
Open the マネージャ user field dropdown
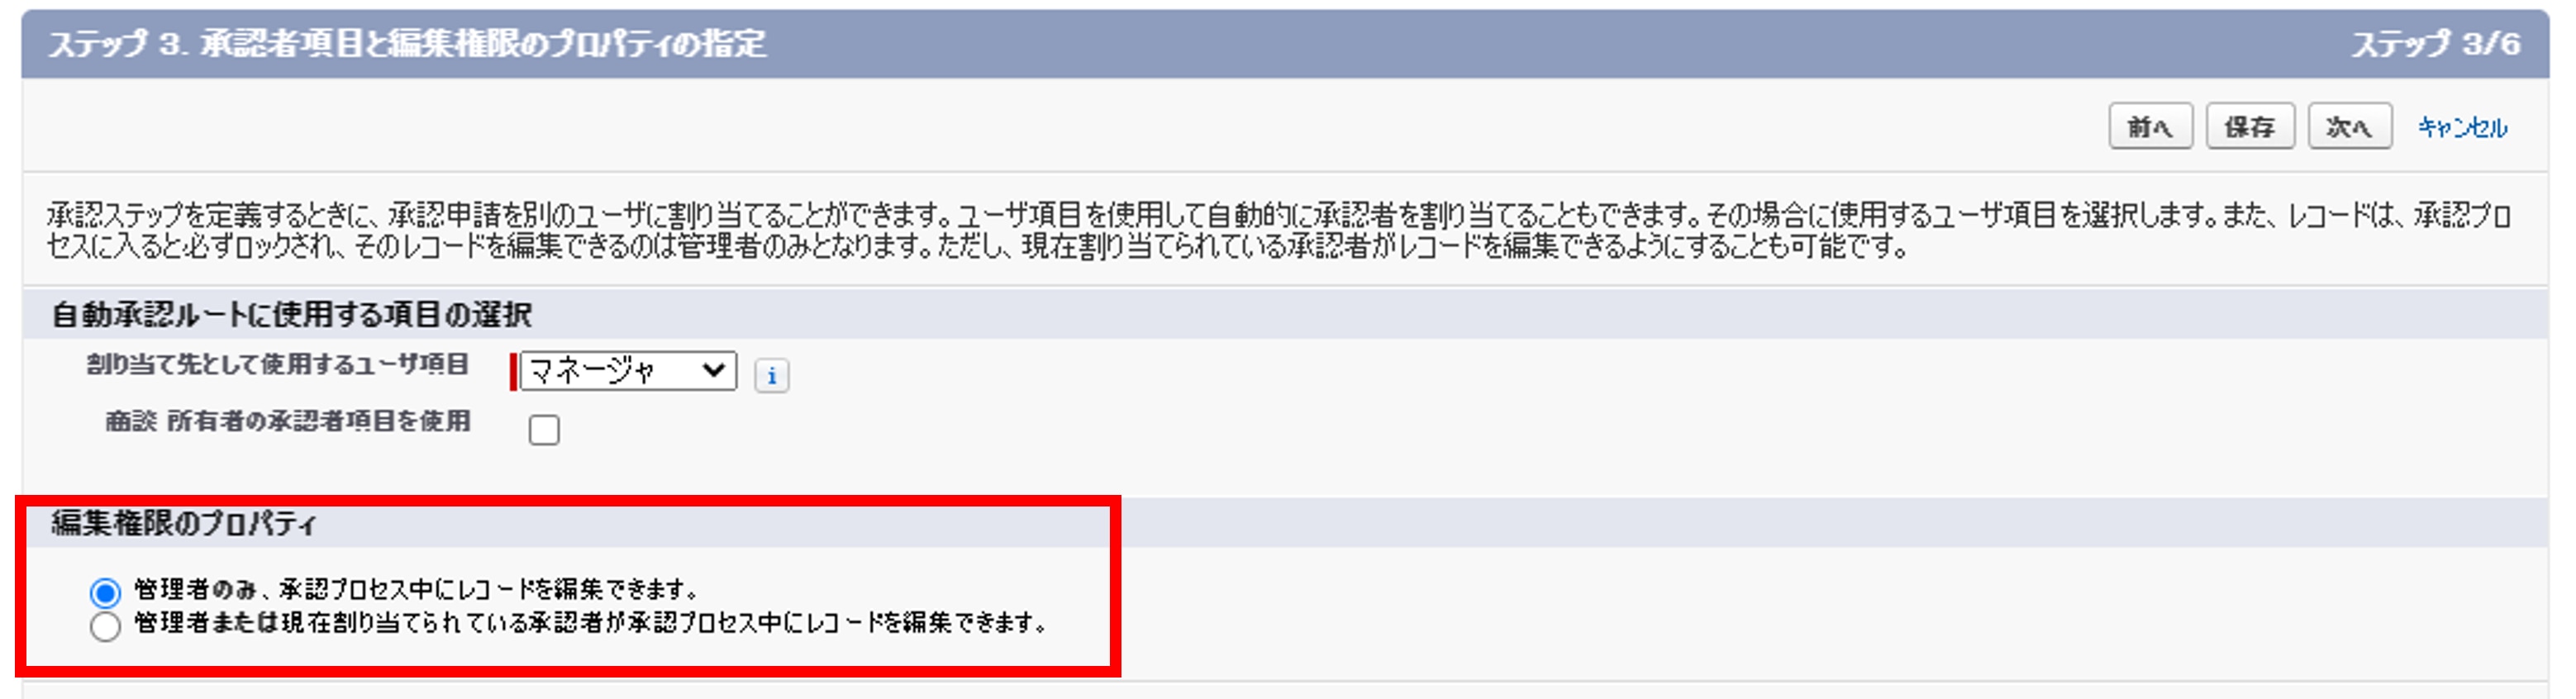click(x=628, y=371)
